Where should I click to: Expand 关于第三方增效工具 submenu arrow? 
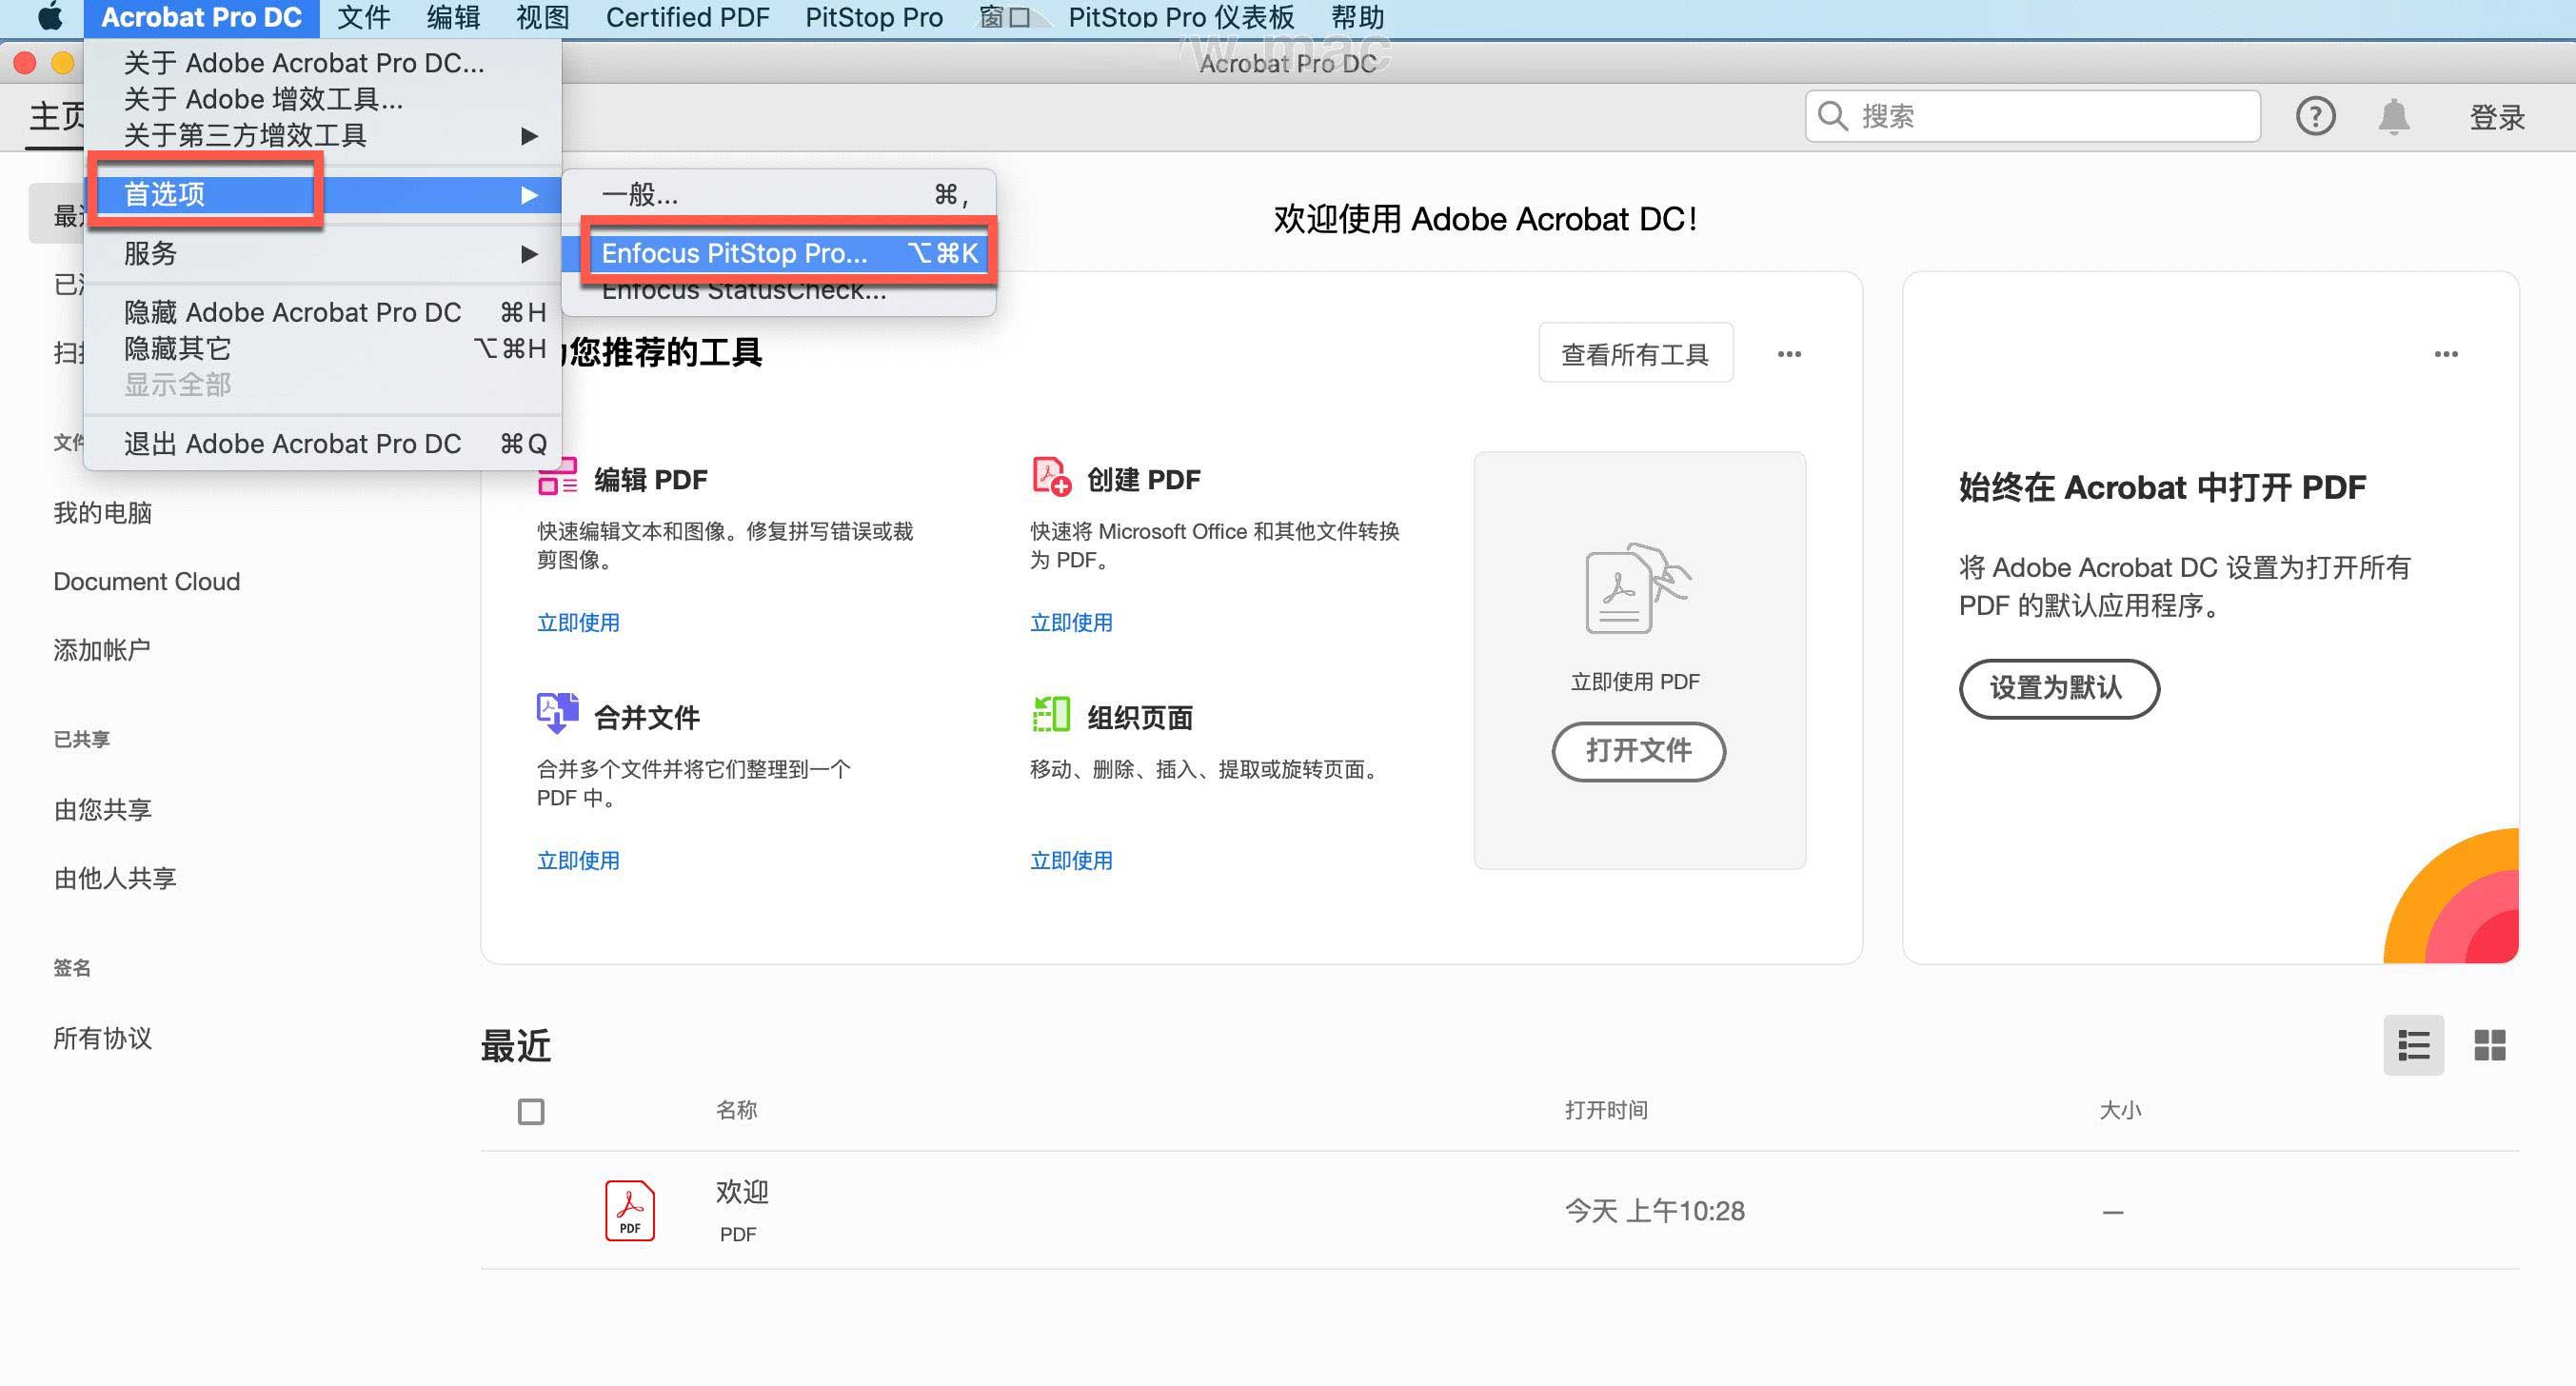529,136
